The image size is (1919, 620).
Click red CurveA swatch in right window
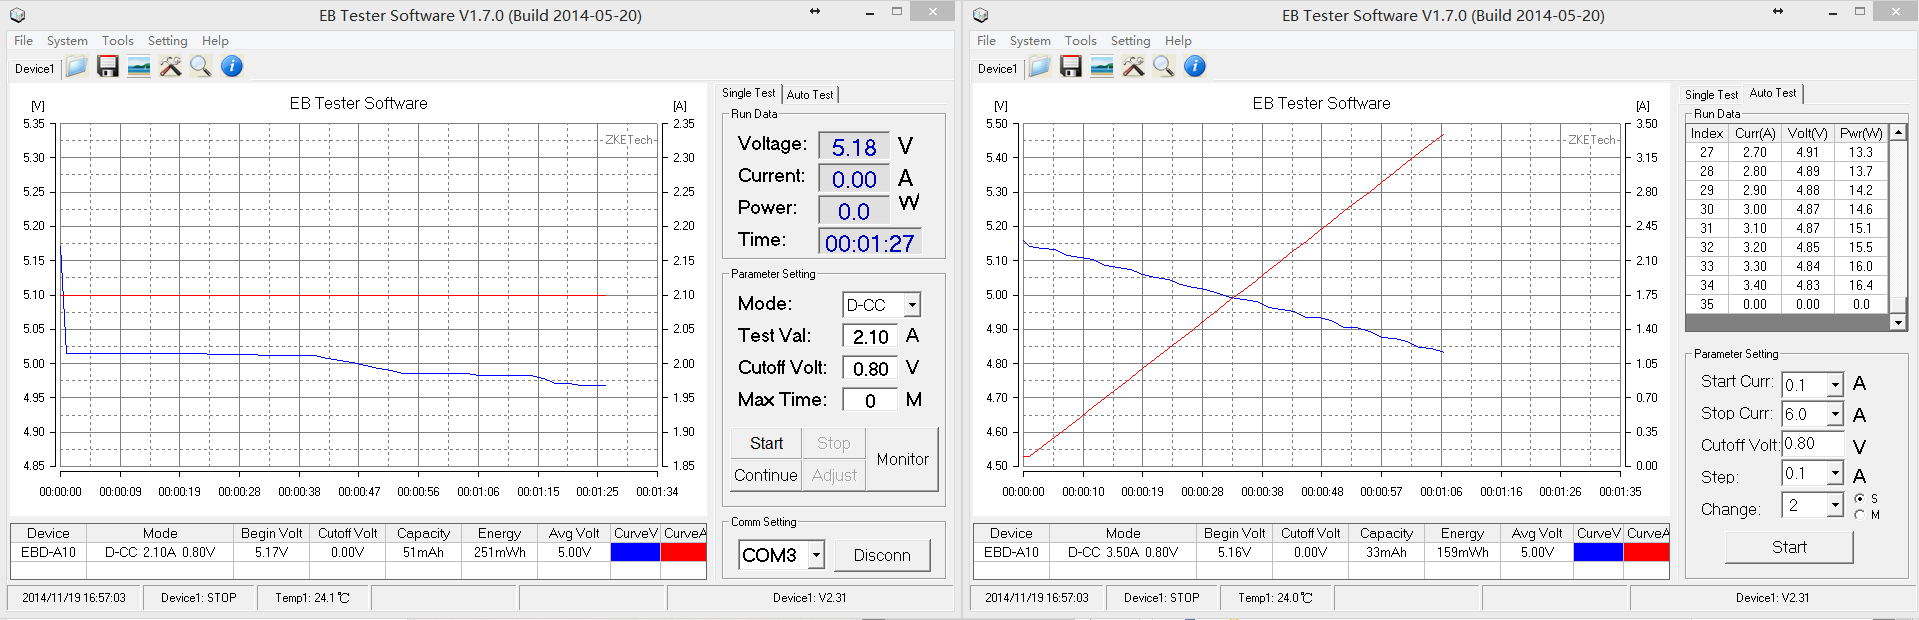[x=1647, y=552]
